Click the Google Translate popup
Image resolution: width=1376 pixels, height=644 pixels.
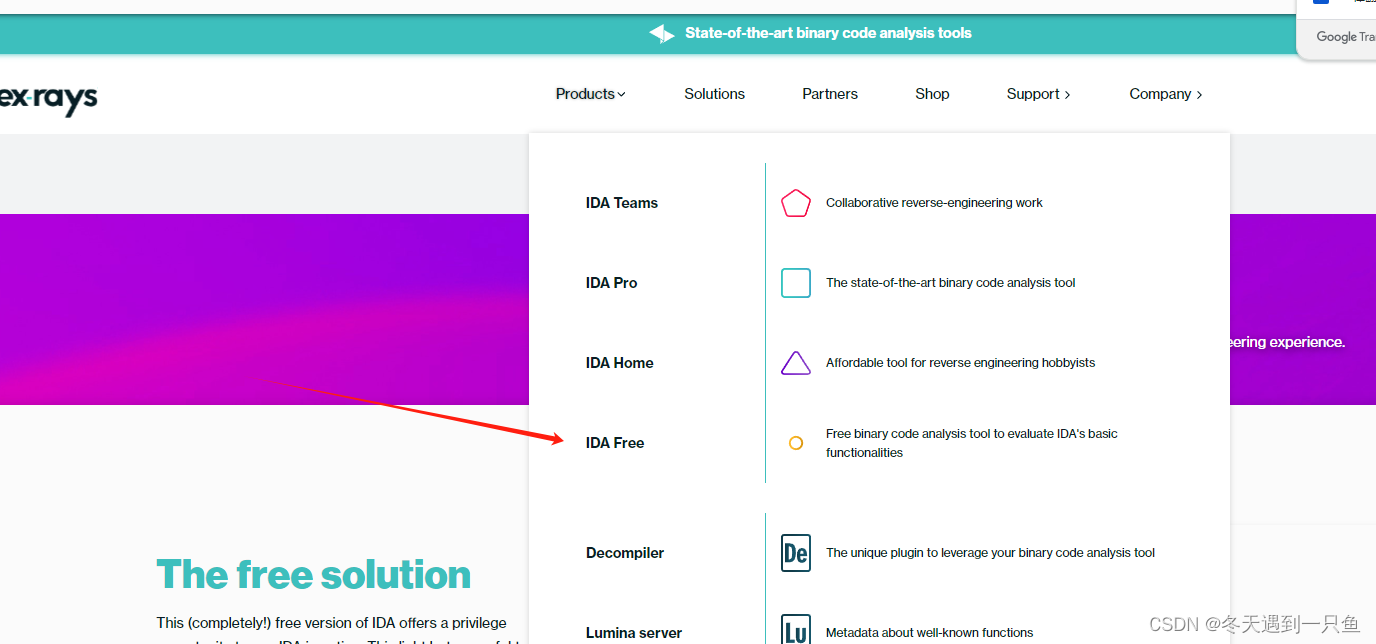(x=1337, y=30)
